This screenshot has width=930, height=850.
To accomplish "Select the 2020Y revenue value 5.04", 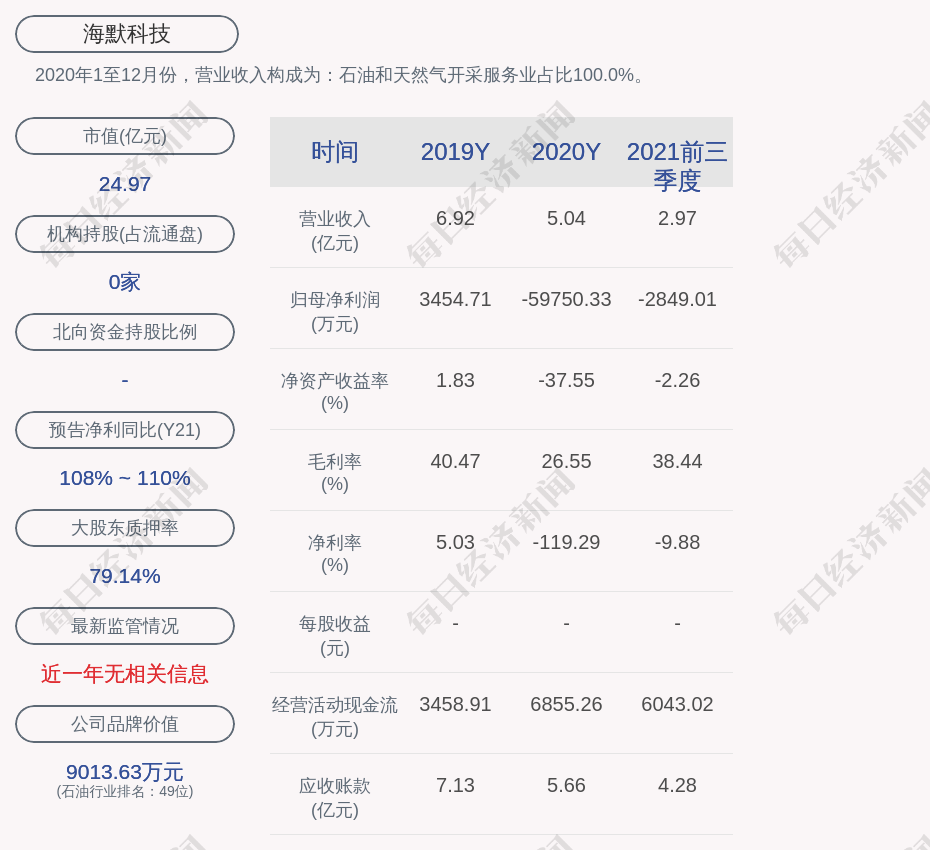I will tap(566, 218).
